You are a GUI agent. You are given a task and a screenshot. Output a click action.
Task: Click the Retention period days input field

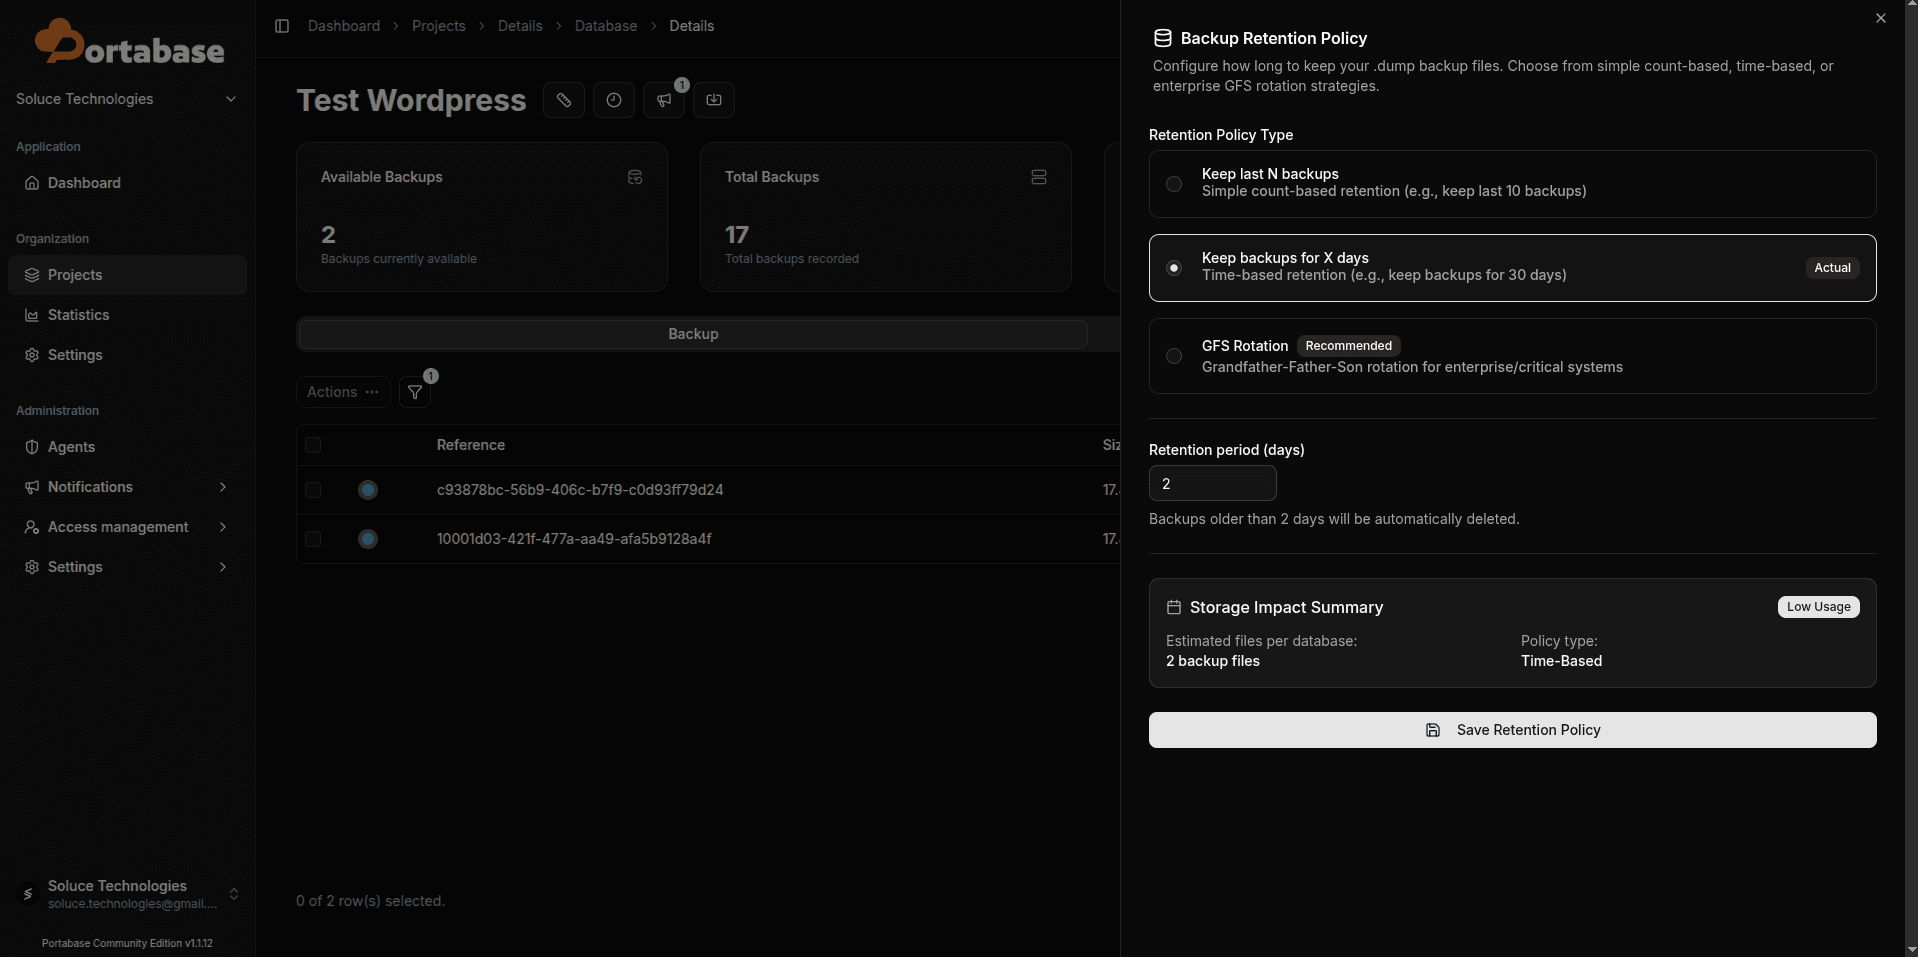[1212, 483]
